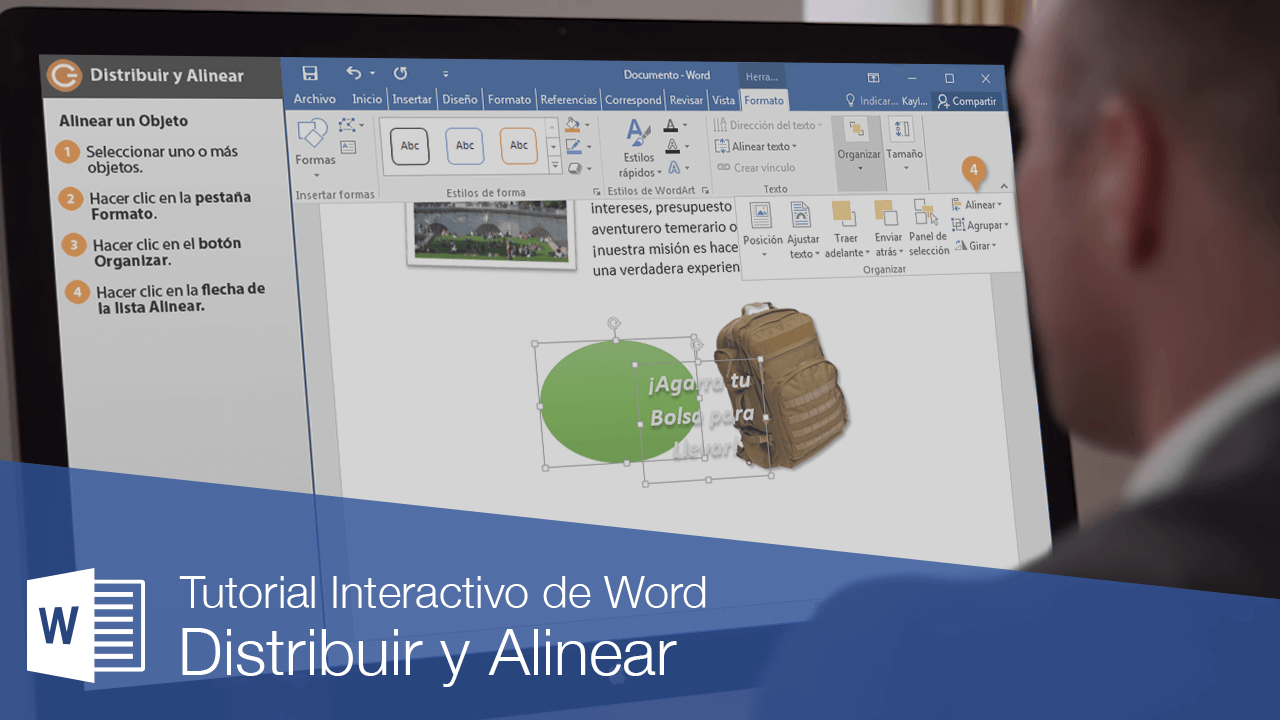This screenshot has height=720, width=1280.
Task: Switch to the Correspond tab
Action: point(633,100)
